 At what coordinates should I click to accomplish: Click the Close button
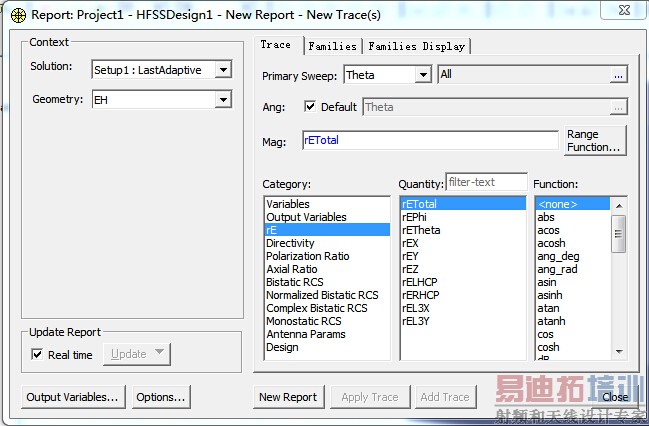pos(615,397)
